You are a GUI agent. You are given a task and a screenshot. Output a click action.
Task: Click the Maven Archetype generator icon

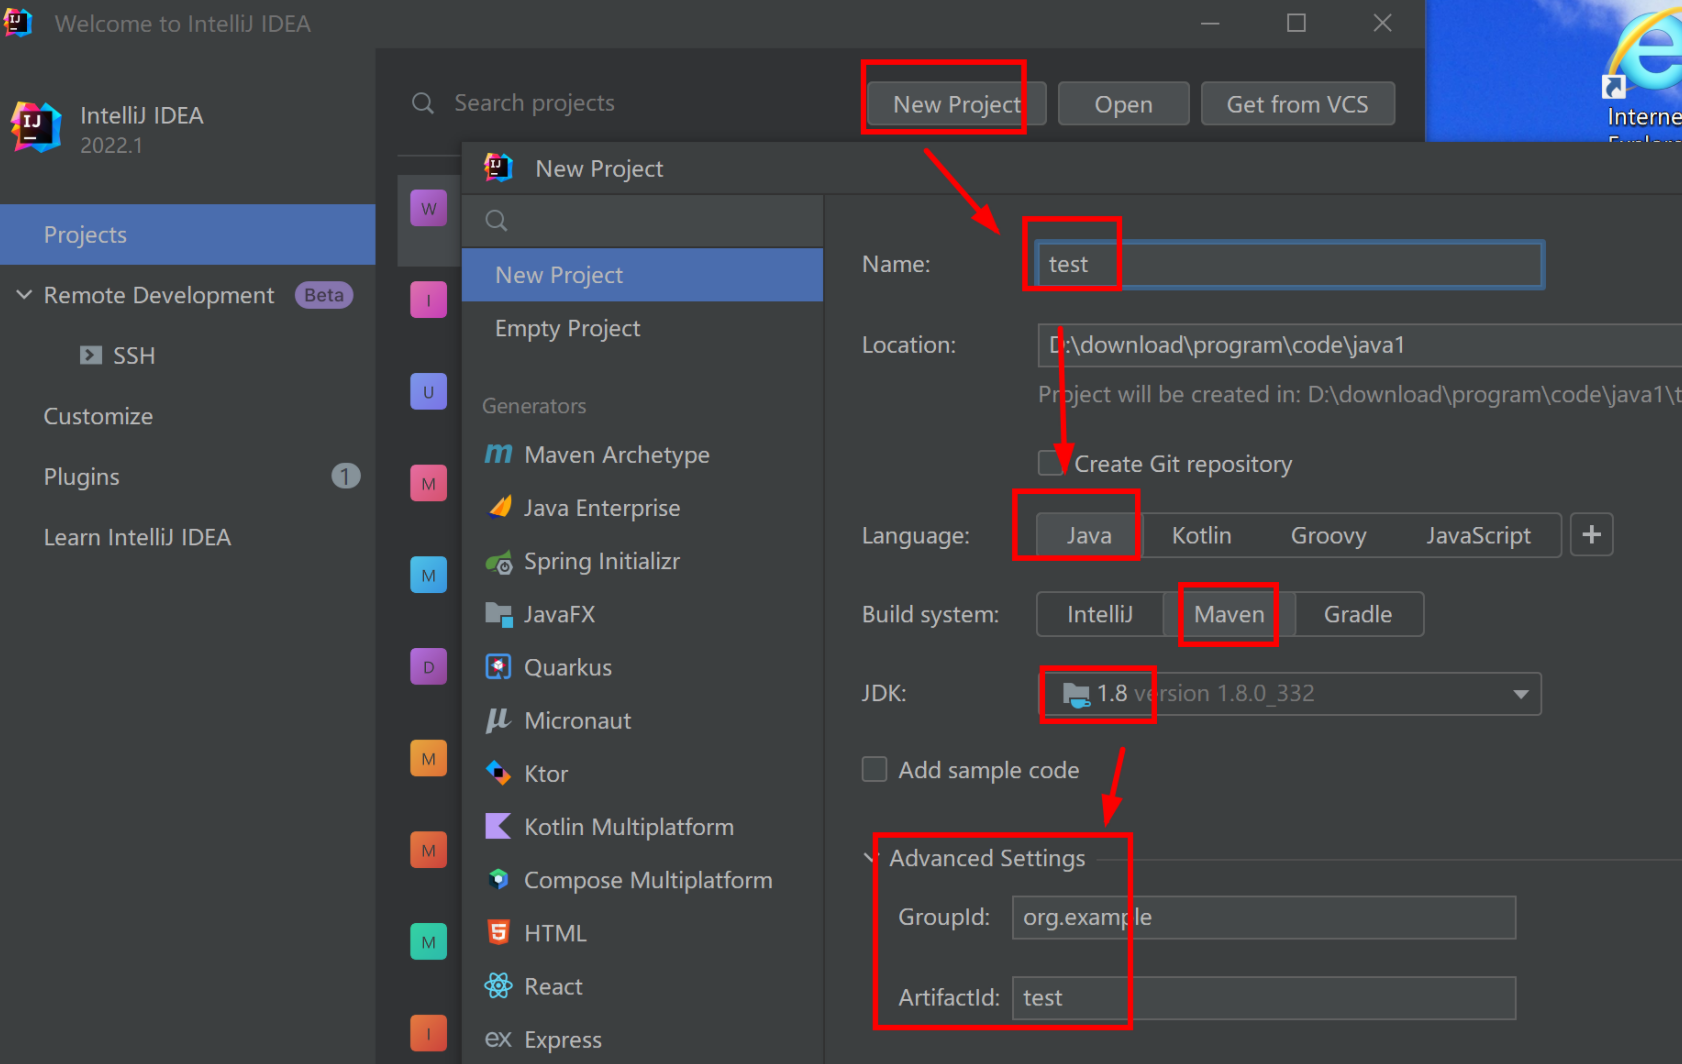tap(498, 454)
